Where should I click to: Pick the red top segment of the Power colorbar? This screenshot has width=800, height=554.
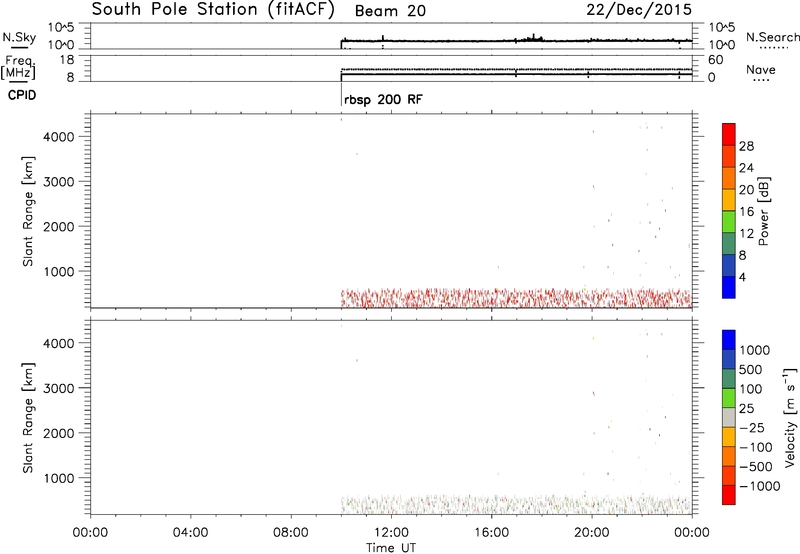tap(729, 134)
